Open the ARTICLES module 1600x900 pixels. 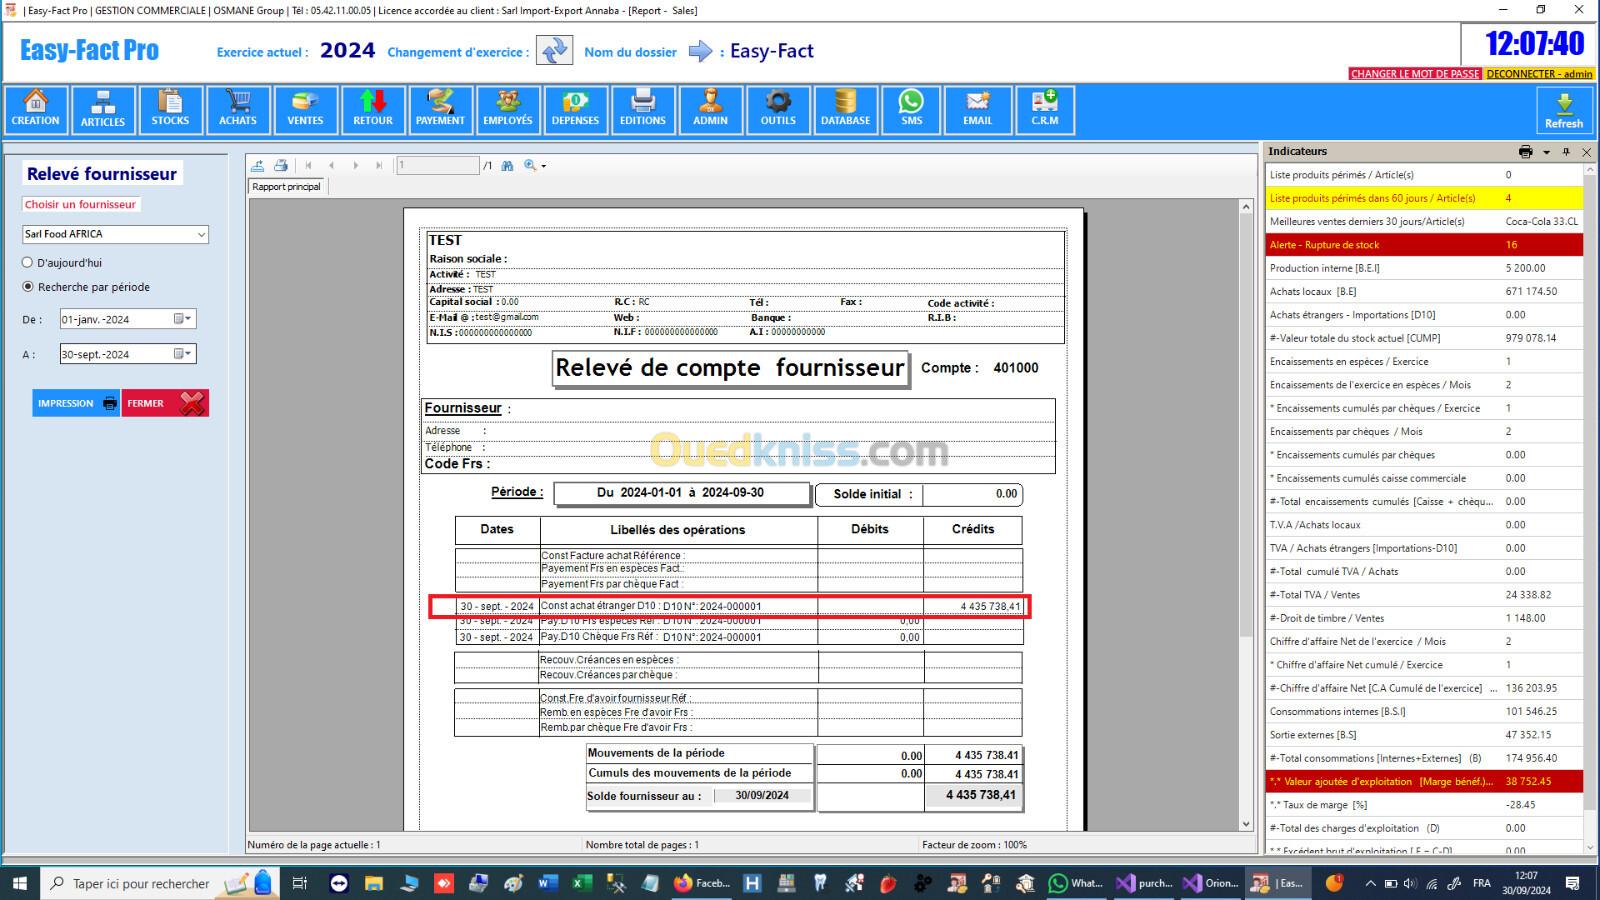pyautogui.click(x=103, y=109)
